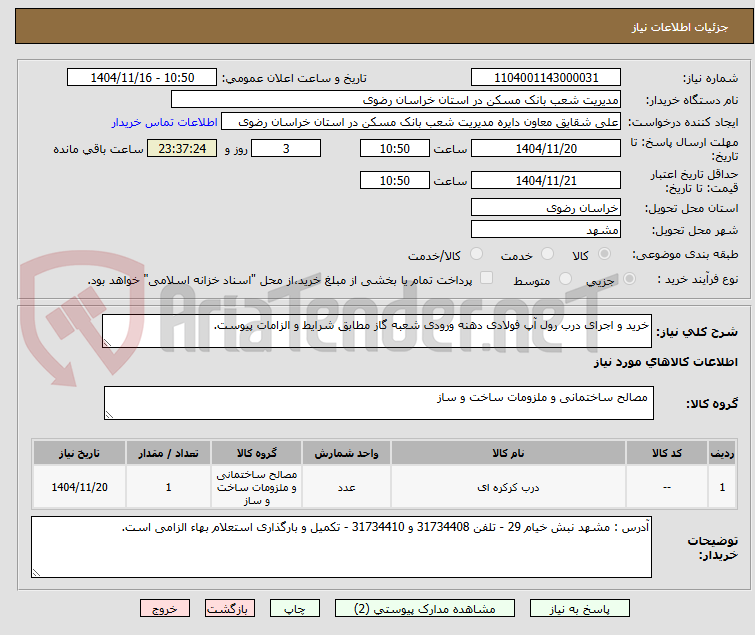This screenshot has height=635, width=755.
Task: Click the توضیحات خریدار text area
Action: point(341,547)
